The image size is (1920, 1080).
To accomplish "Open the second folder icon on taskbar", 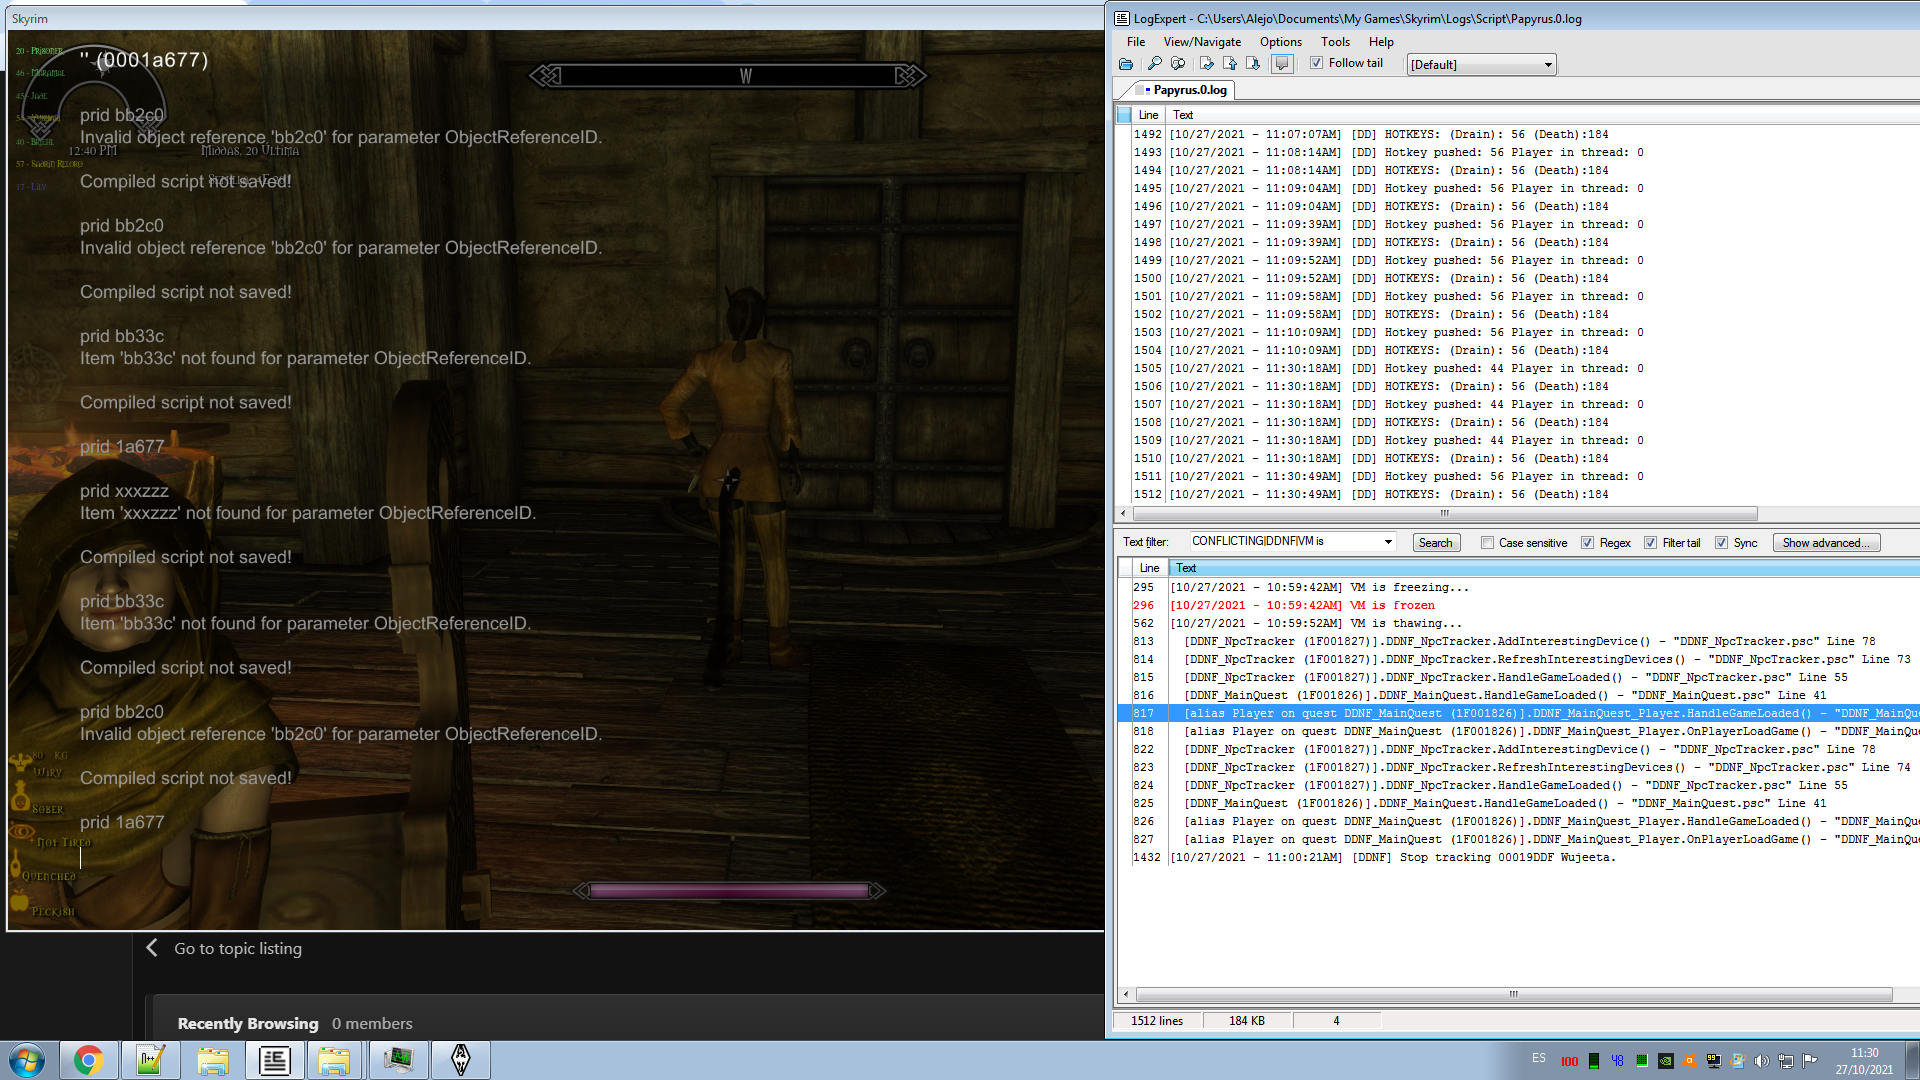I will (x=335, y=1060).
